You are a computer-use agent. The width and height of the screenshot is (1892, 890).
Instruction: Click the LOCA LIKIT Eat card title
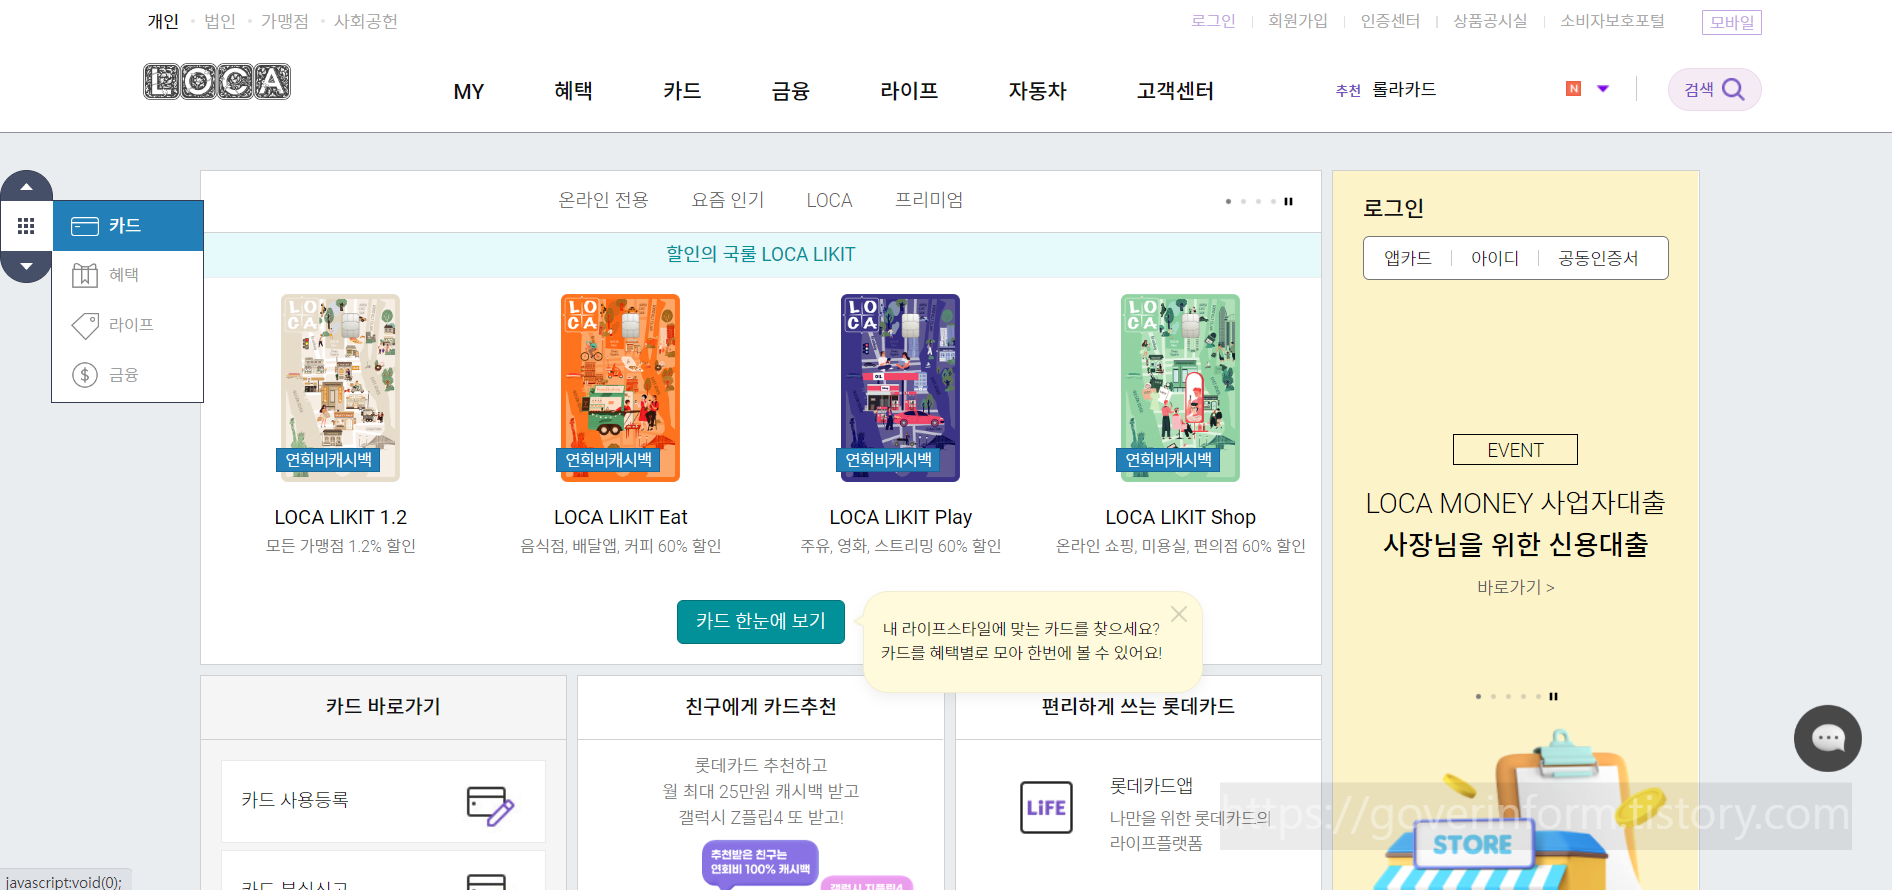tap(621, 517)
